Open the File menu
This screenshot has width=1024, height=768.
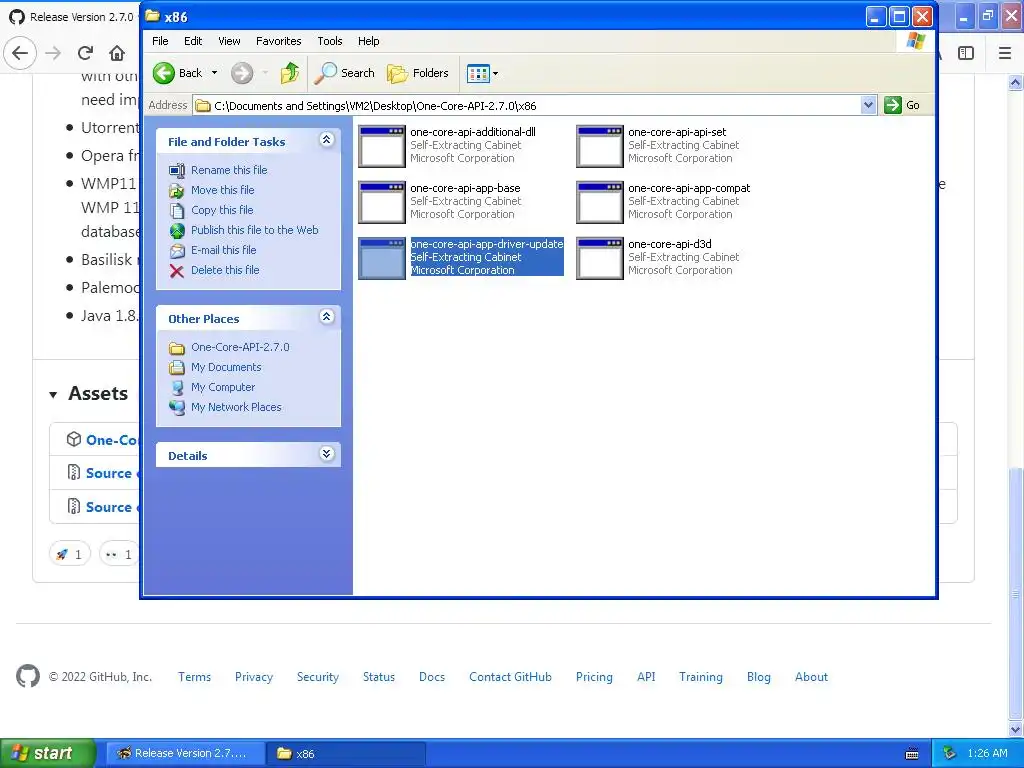(x=160, y=41)
